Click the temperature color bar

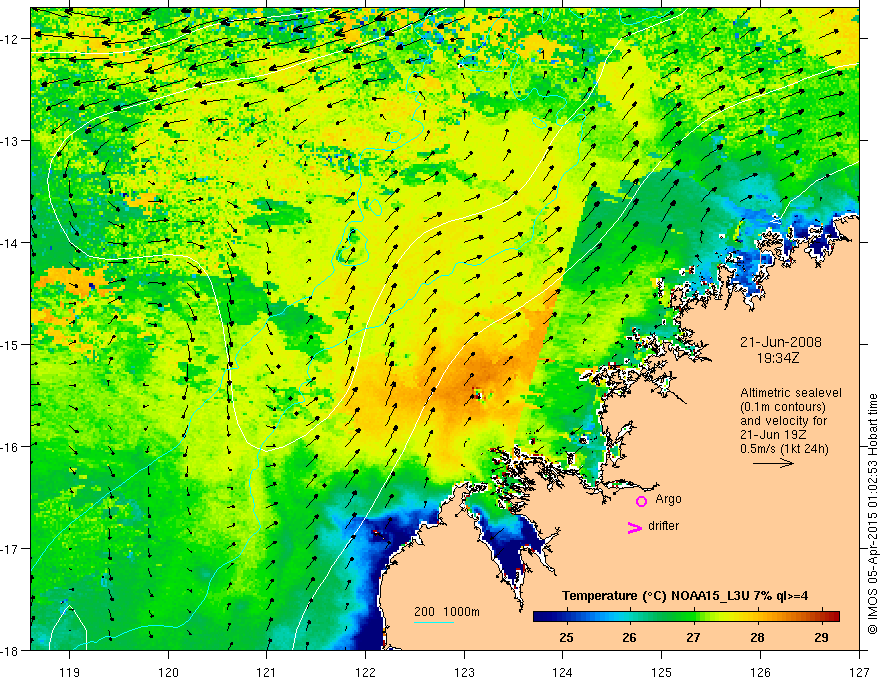click(x=686, y=616)
